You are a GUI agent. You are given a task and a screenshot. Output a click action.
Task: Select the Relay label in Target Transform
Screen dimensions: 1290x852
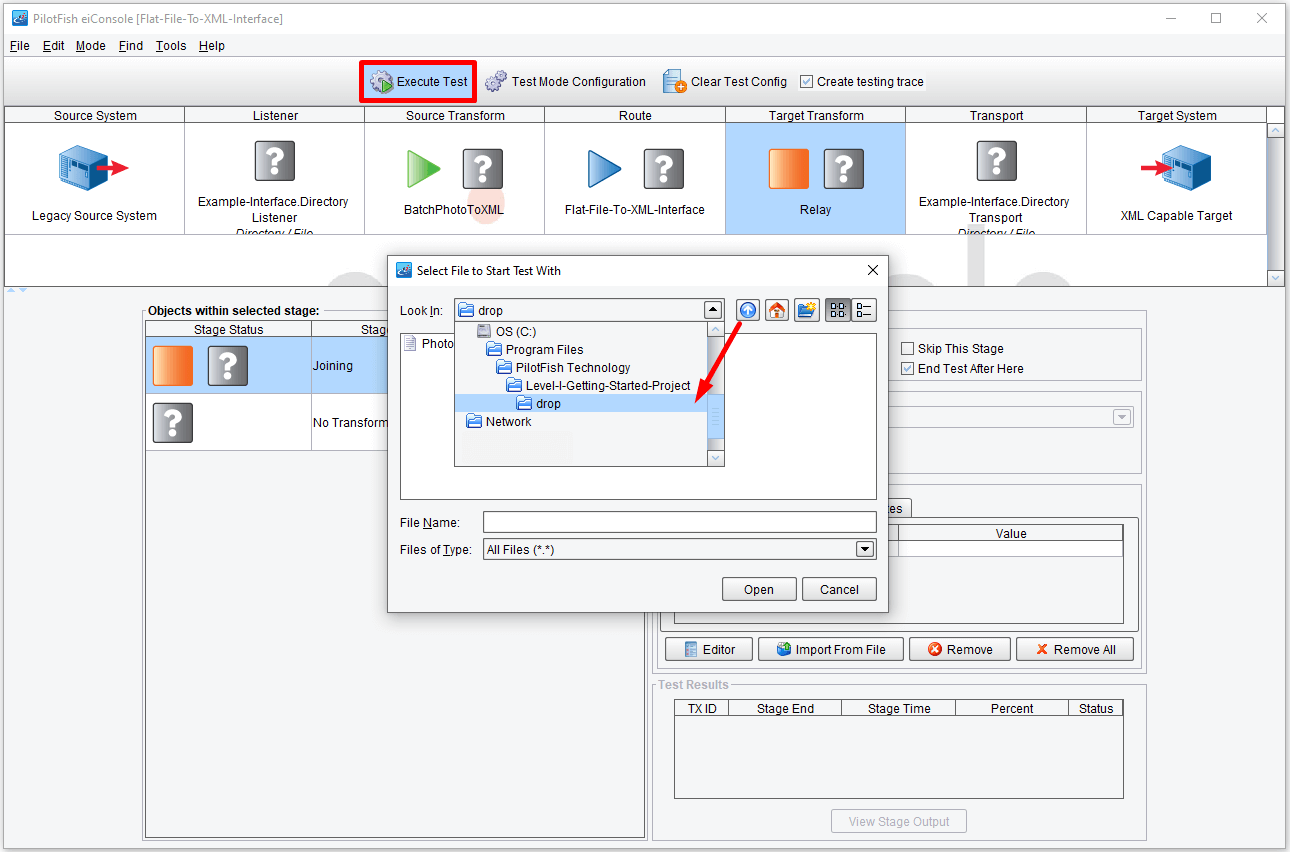(x=815, y=210)
